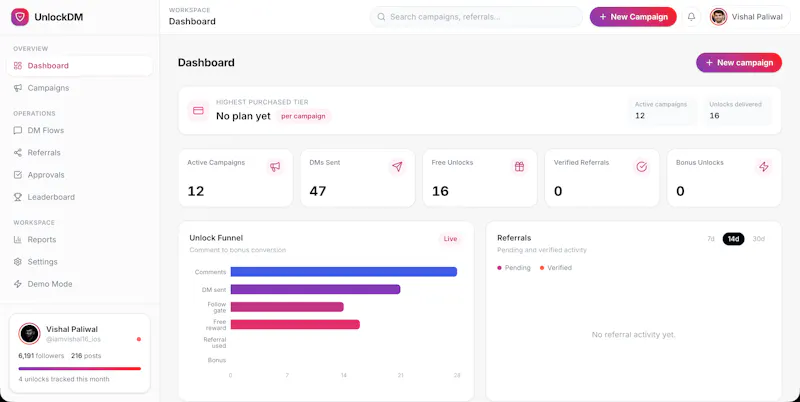
Task: Click the DM Flows chat bubble icon
Action: (18, 131)
